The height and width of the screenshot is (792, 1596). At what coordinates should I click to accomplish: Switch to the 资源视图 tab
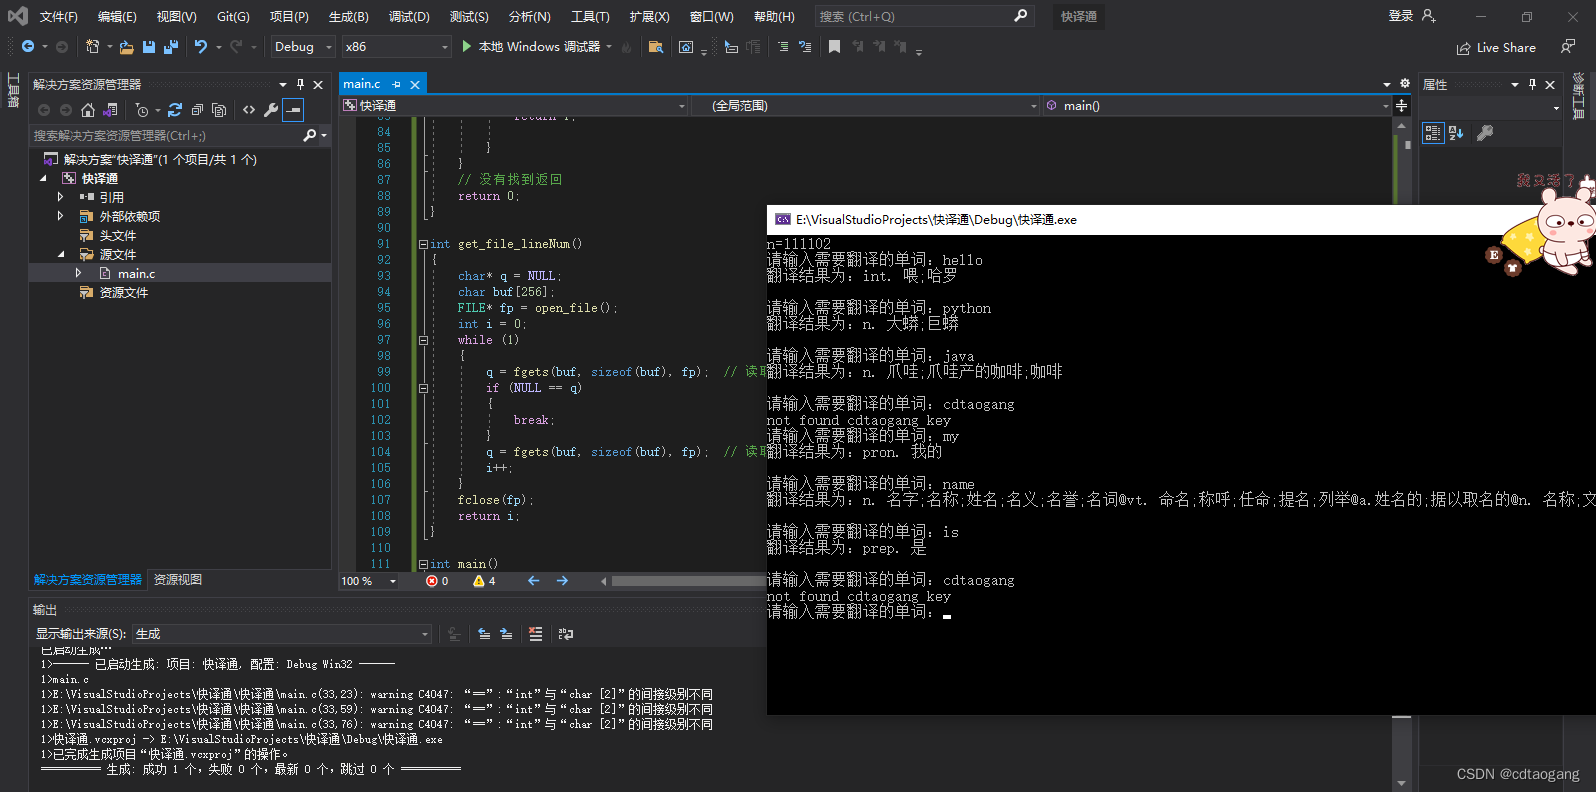pos(178,580)
